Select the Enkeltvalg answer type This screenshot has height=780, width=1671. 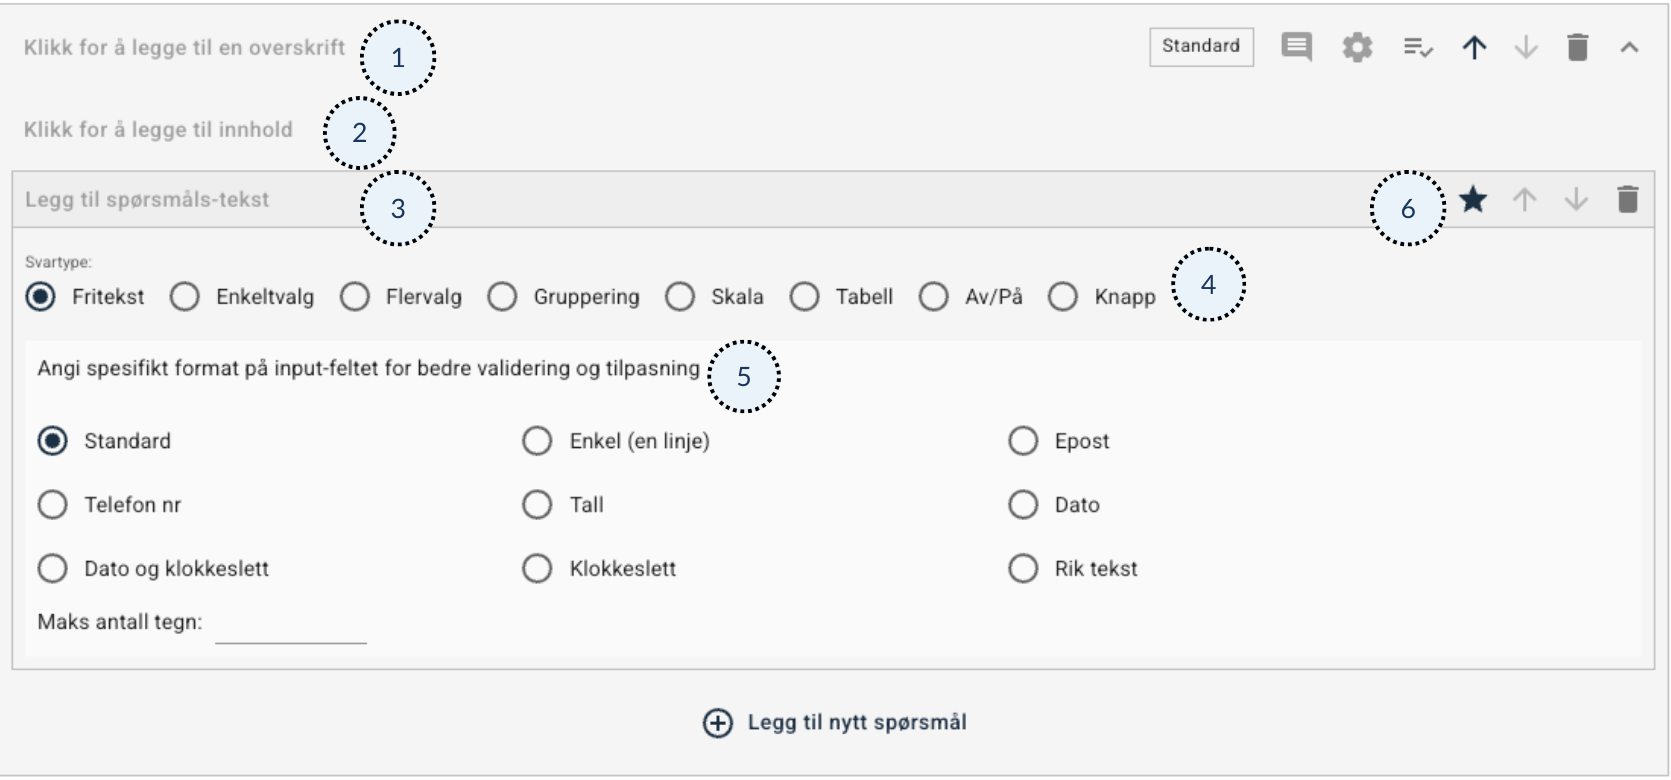click(x=185, y=297)
